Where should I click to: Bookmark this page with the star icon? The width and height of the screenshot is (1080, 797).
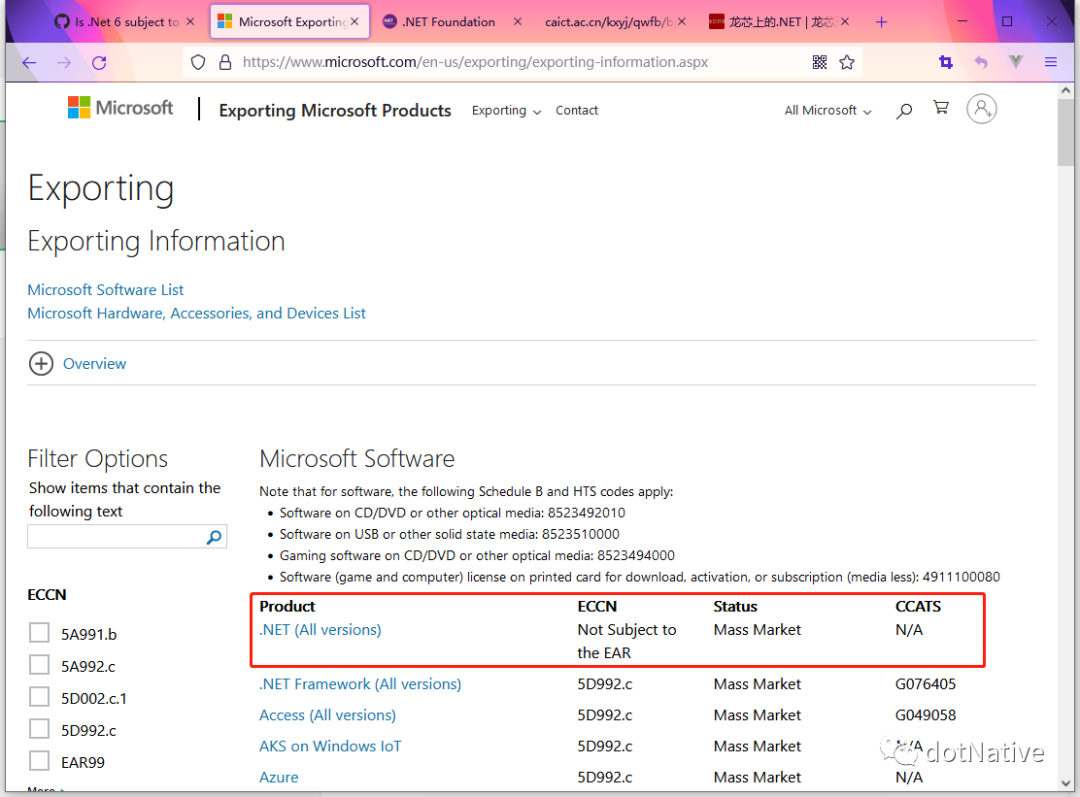(847, 63)
